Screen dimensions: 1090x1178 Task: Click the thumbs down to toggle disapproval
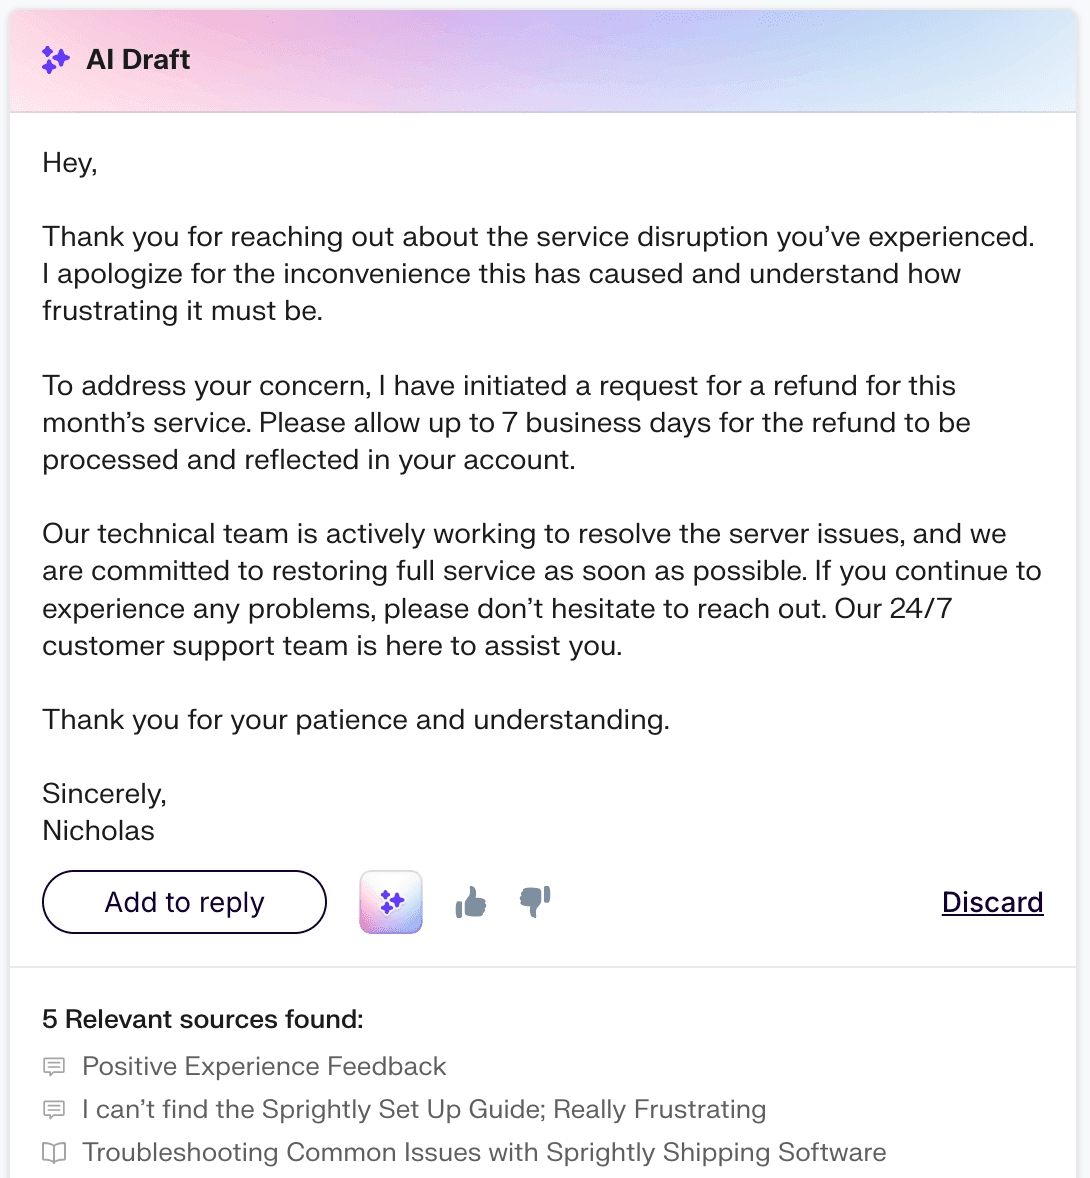[534, 903]
